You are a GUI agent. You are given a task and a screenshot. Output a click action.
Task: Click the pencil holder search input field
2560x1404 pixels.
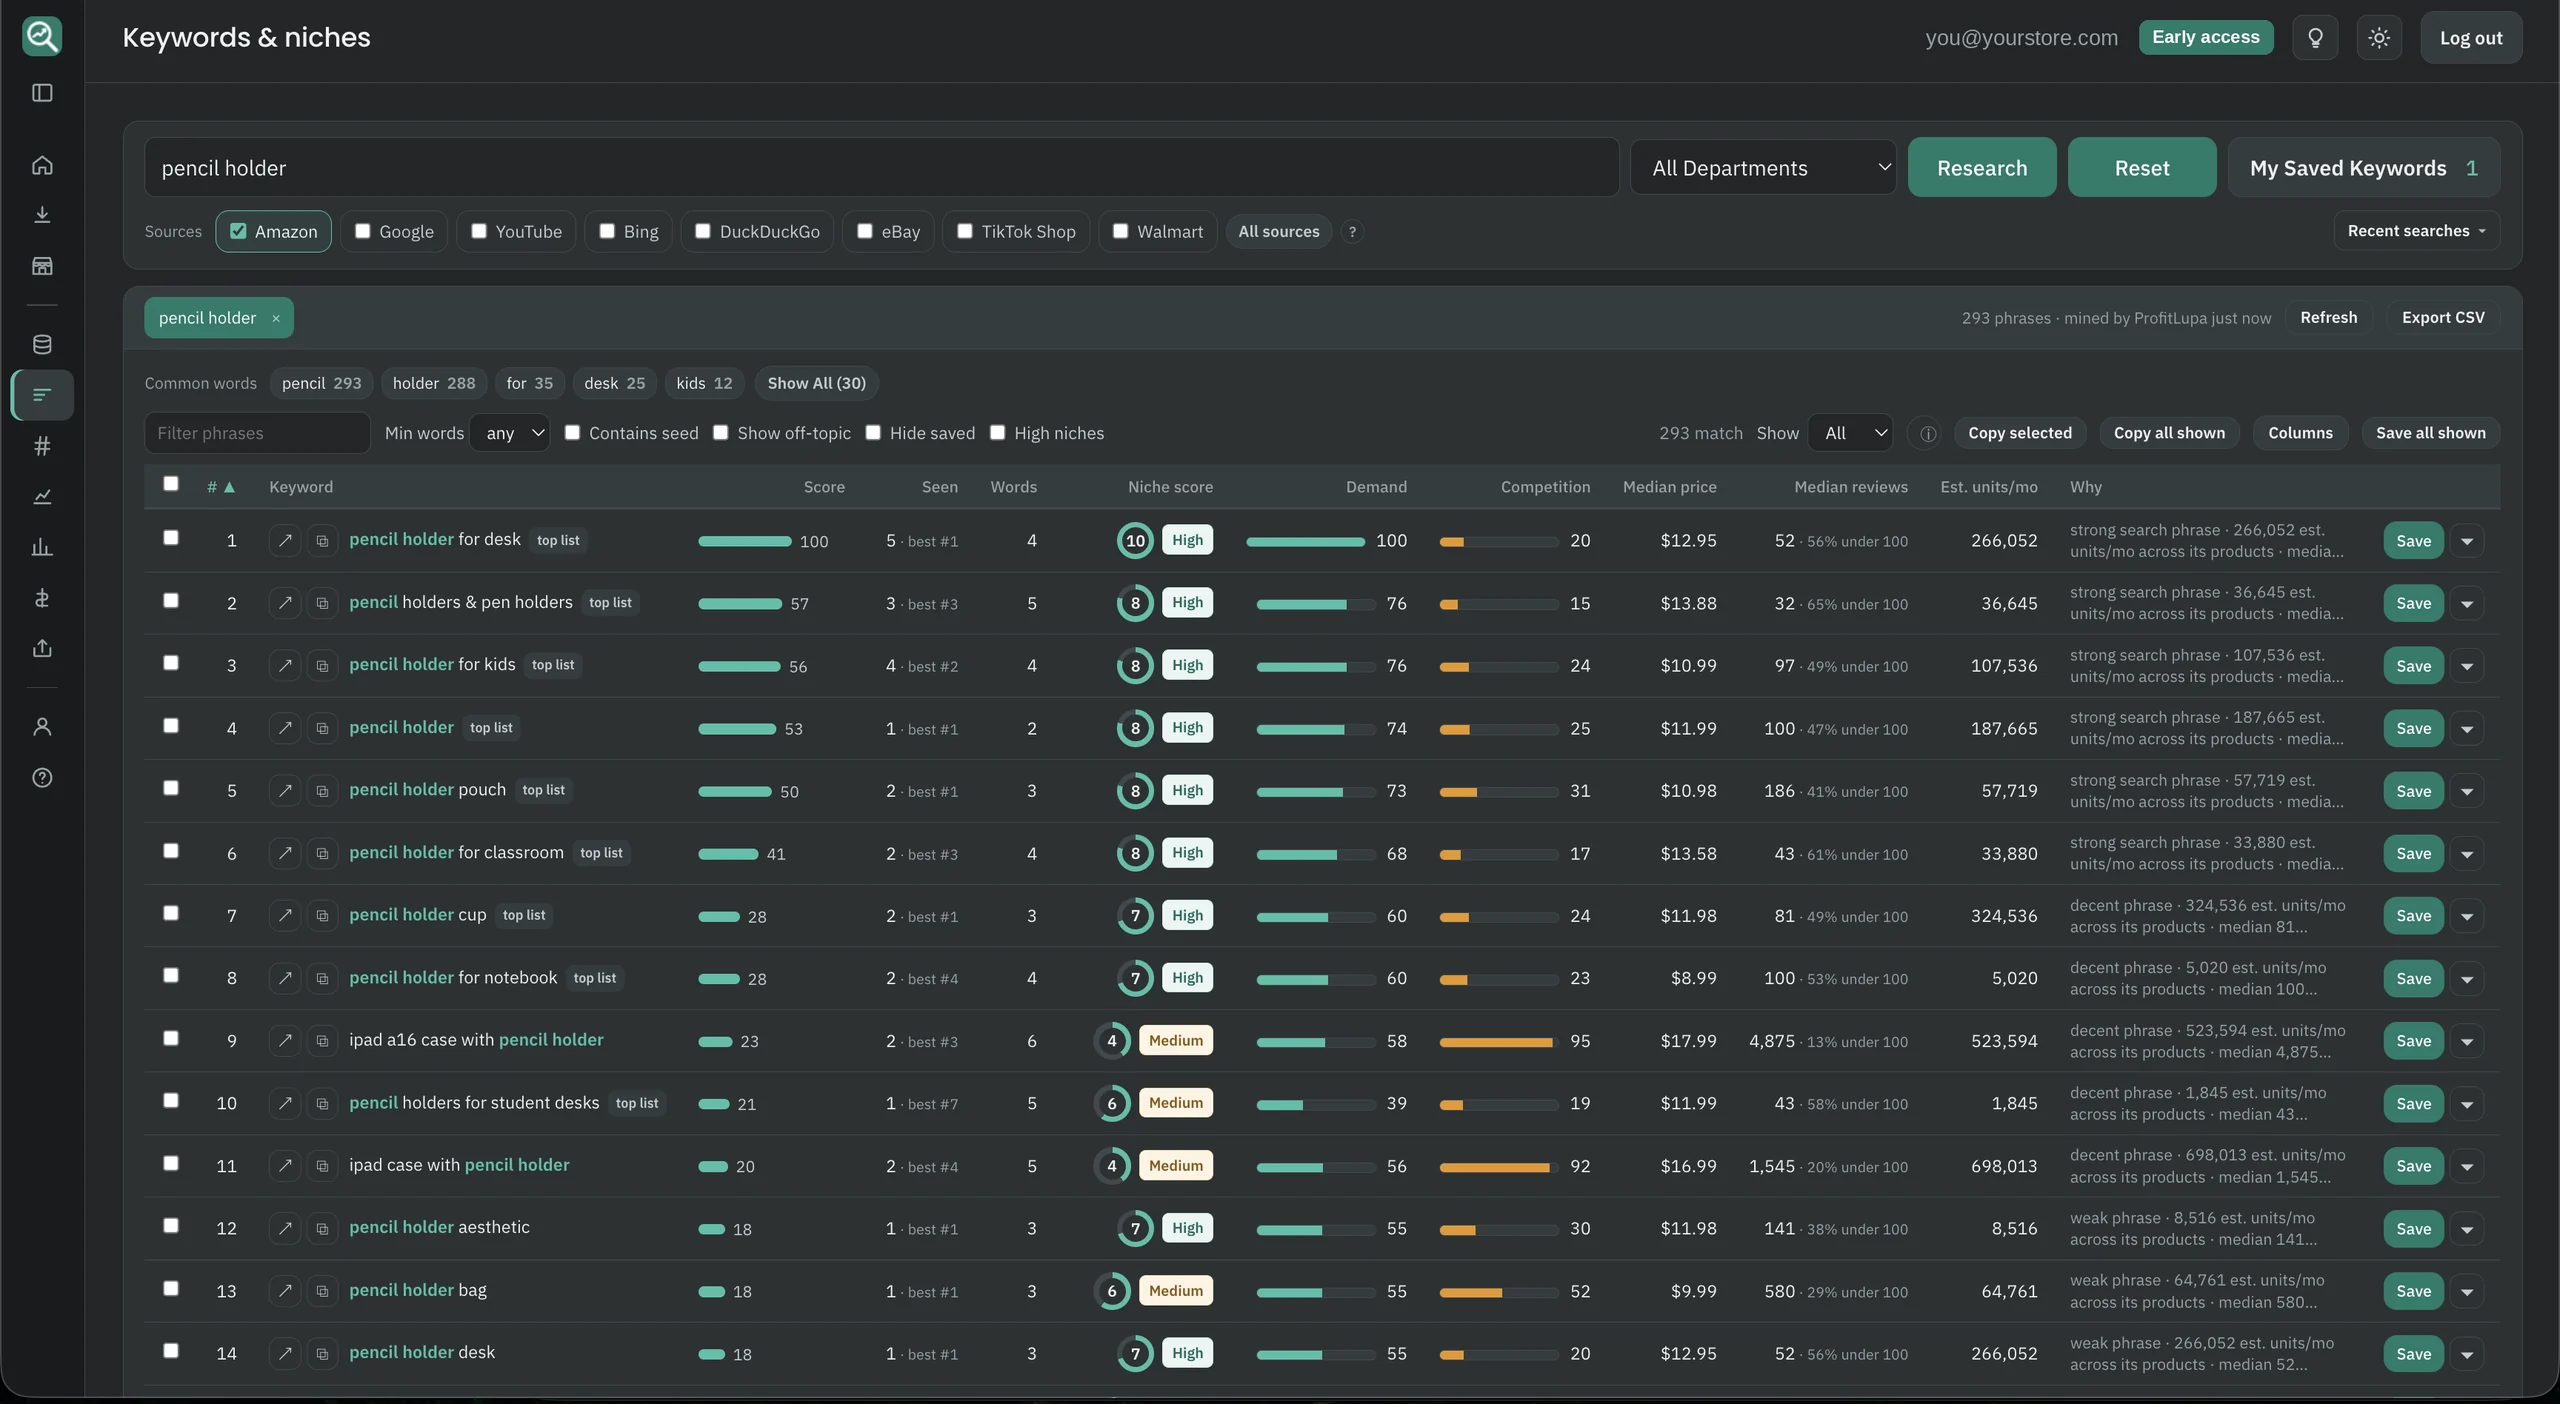click(x=881, y=168)
